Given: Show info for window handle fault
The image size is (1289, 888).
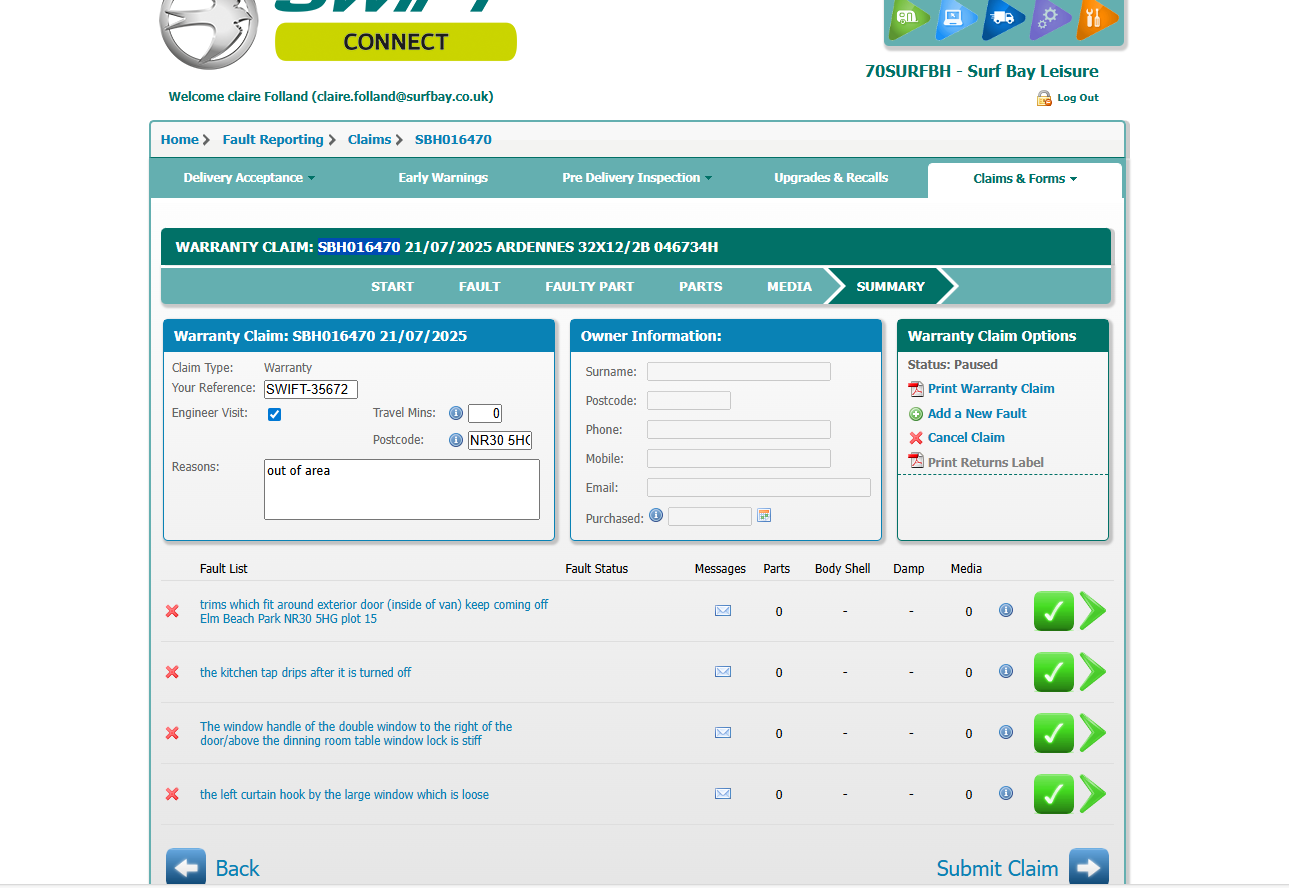Looking at the screenshot, I should pyautogui.click(x=1006, y=732).
